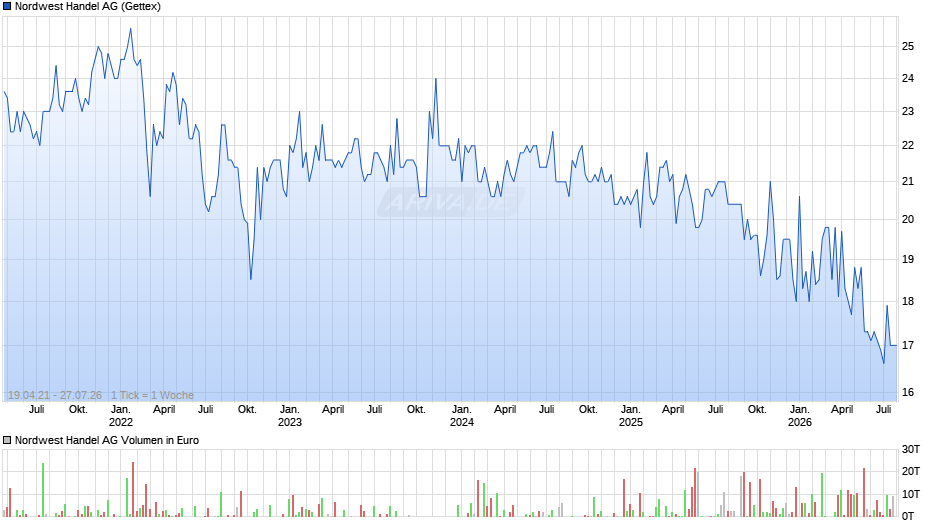Click the price axis label 17

(x=908, y=345)
